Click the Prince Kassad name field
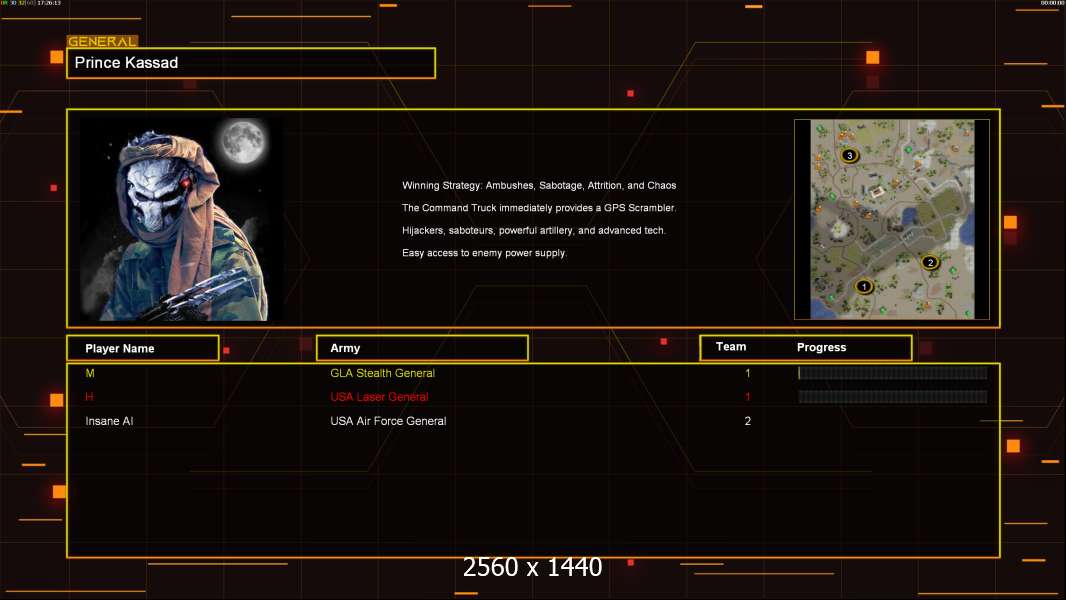Image resolution: width=1066 pixels, height=600 pixels. [251, 63]
